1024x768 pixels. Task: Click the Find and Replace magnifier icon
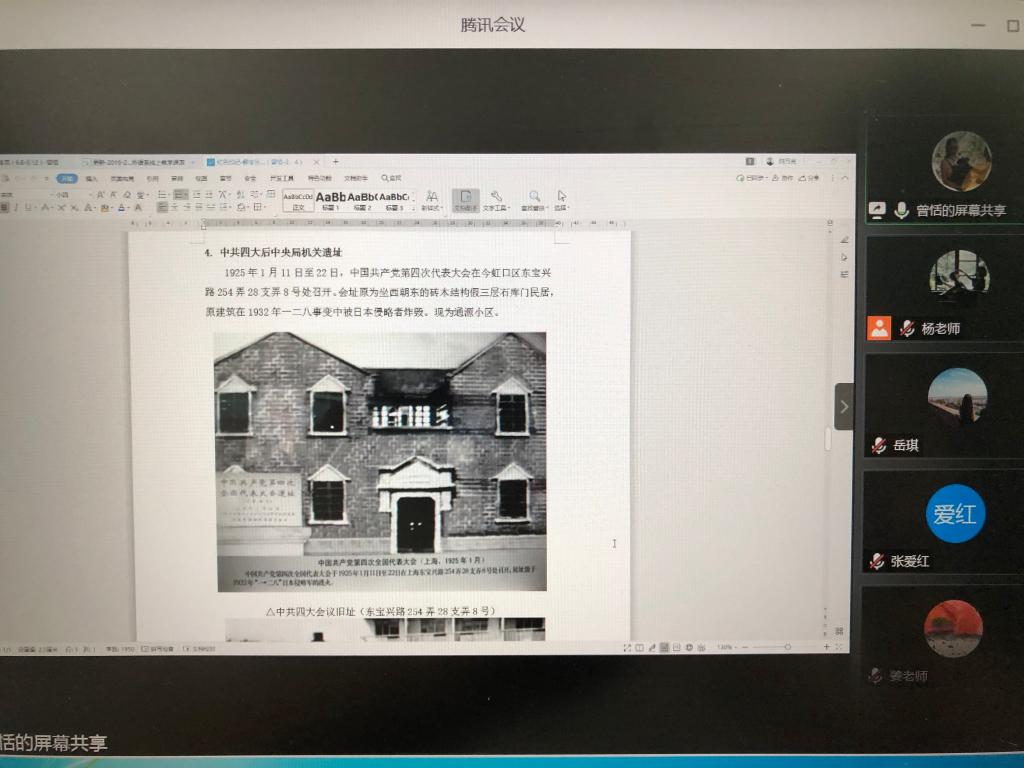point(535,196)
